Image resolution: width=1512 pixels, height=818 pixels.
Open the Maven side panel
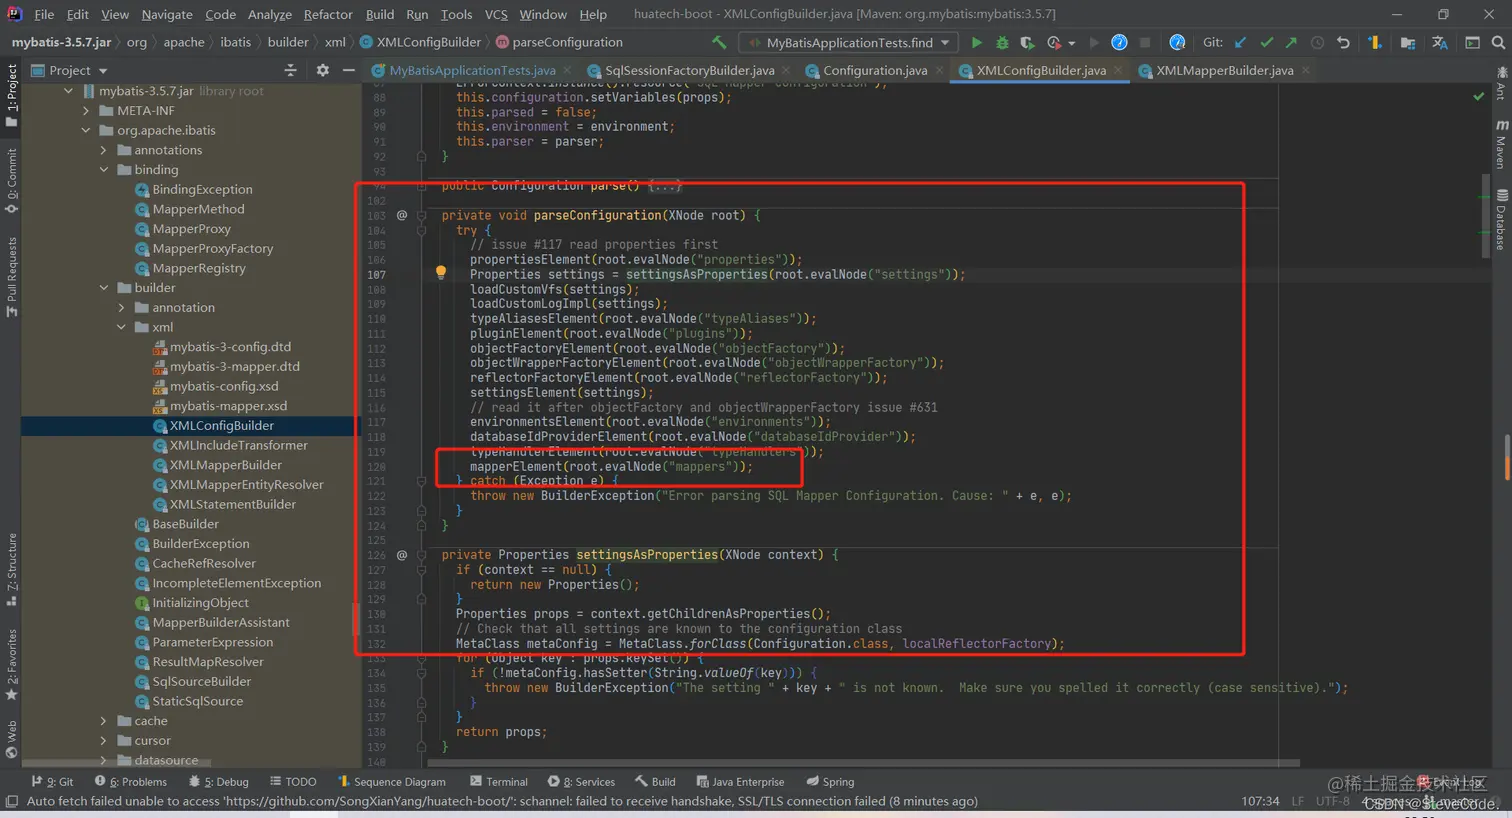tap(1501, 144)
